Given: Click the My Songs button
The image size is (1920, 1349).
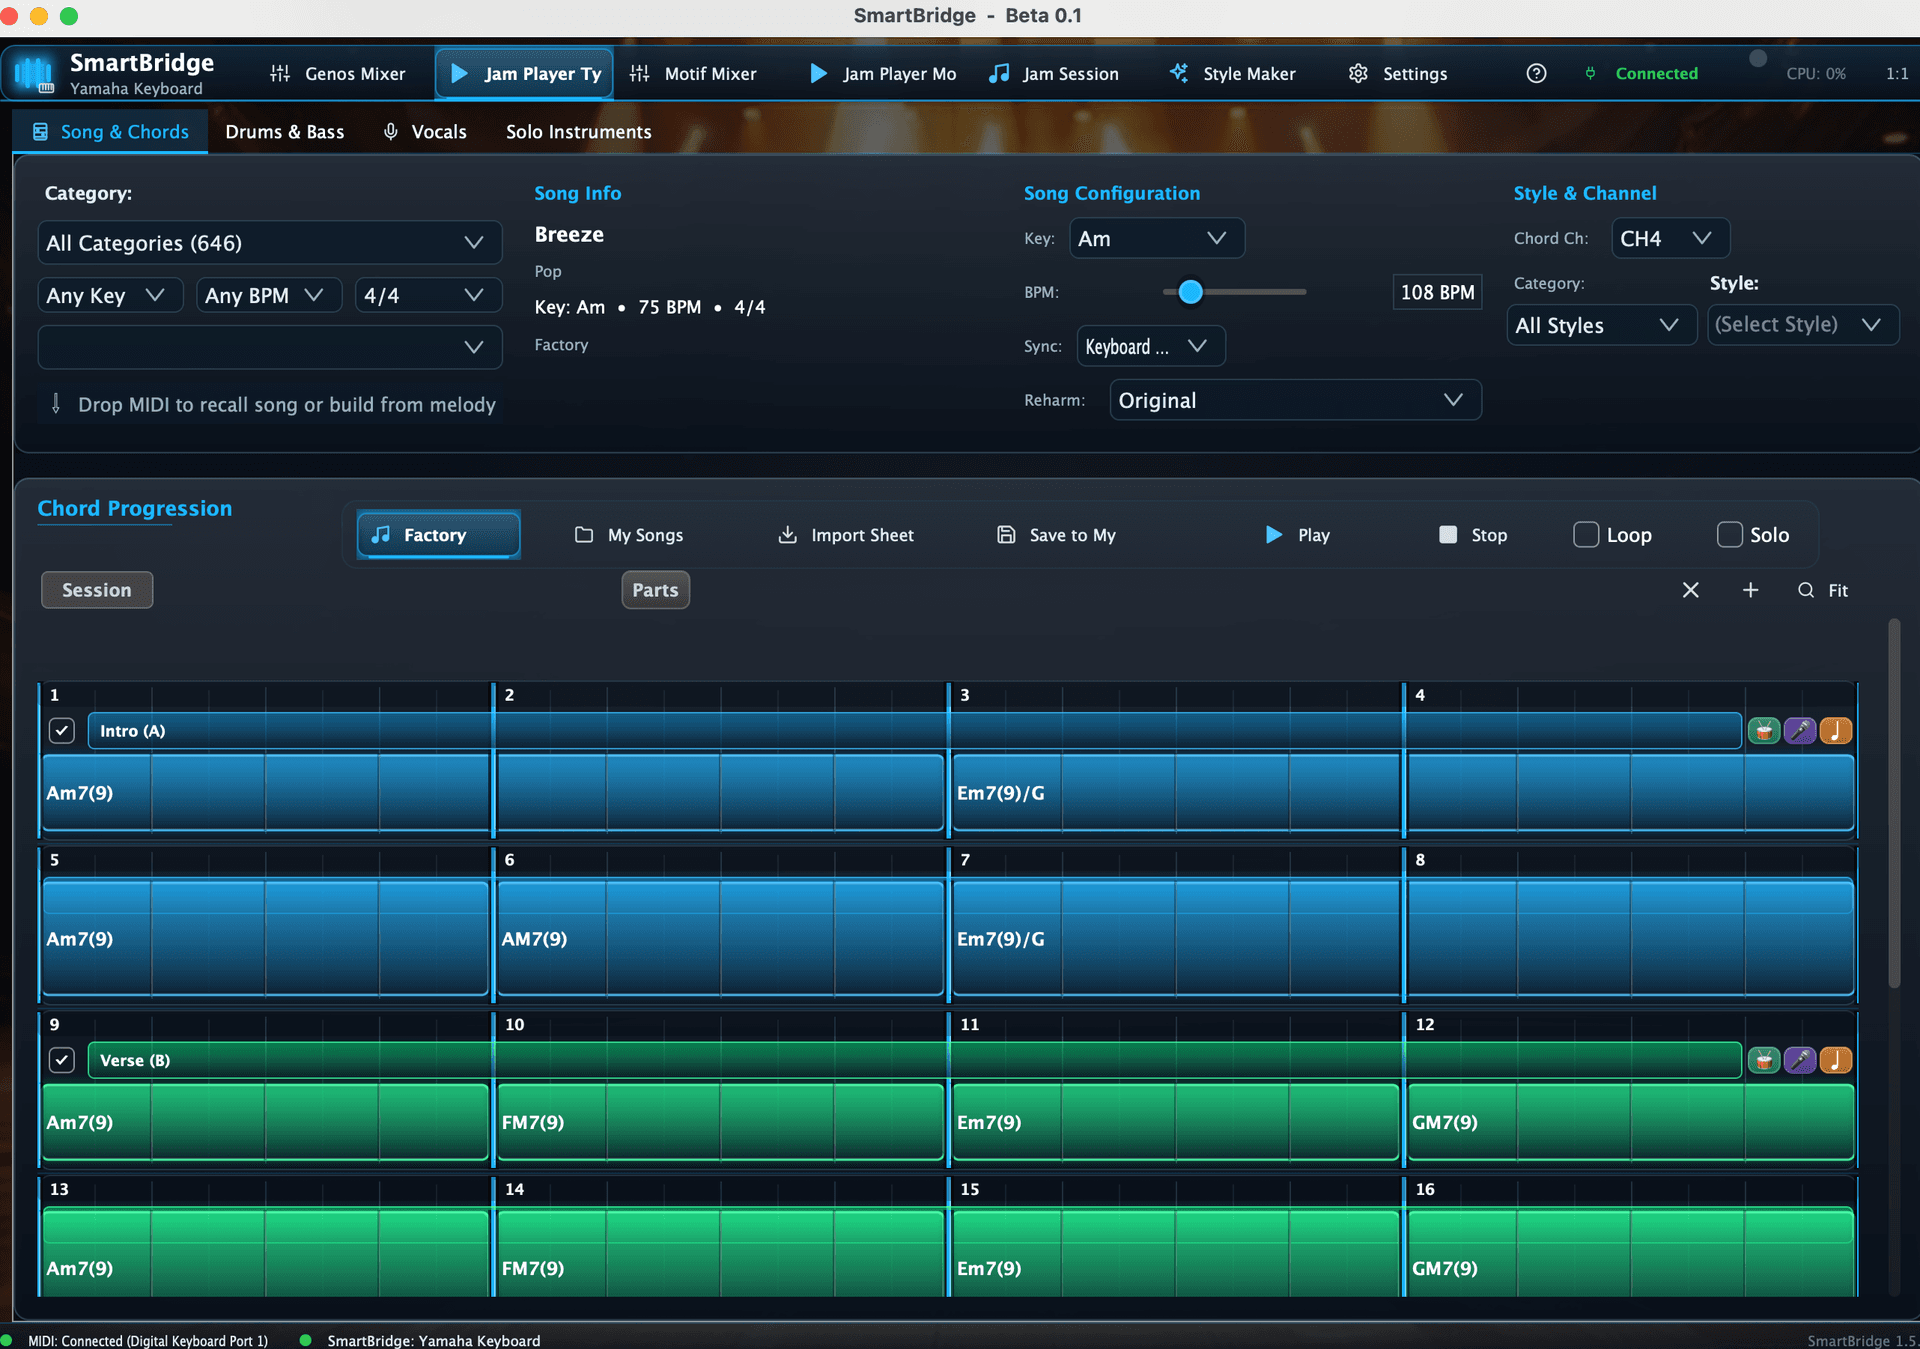Looking at the screenshot, I should click(x=629, y=535).
